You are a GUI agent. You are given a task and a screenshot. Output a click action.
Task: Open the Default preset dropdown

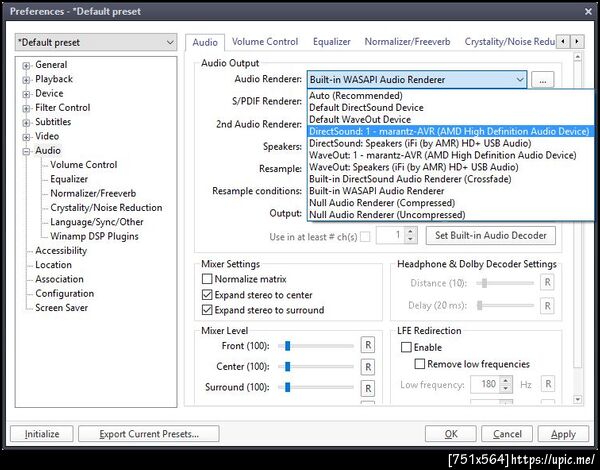[x=96, y=42]
